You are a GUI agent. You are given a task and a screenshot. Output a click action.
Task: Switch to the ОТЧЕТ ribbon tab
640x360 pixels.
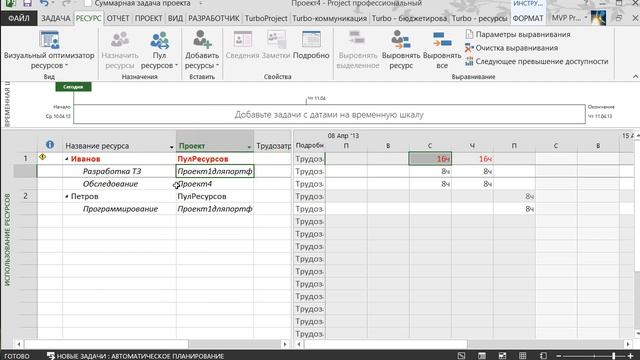click(x=118, y=18)
